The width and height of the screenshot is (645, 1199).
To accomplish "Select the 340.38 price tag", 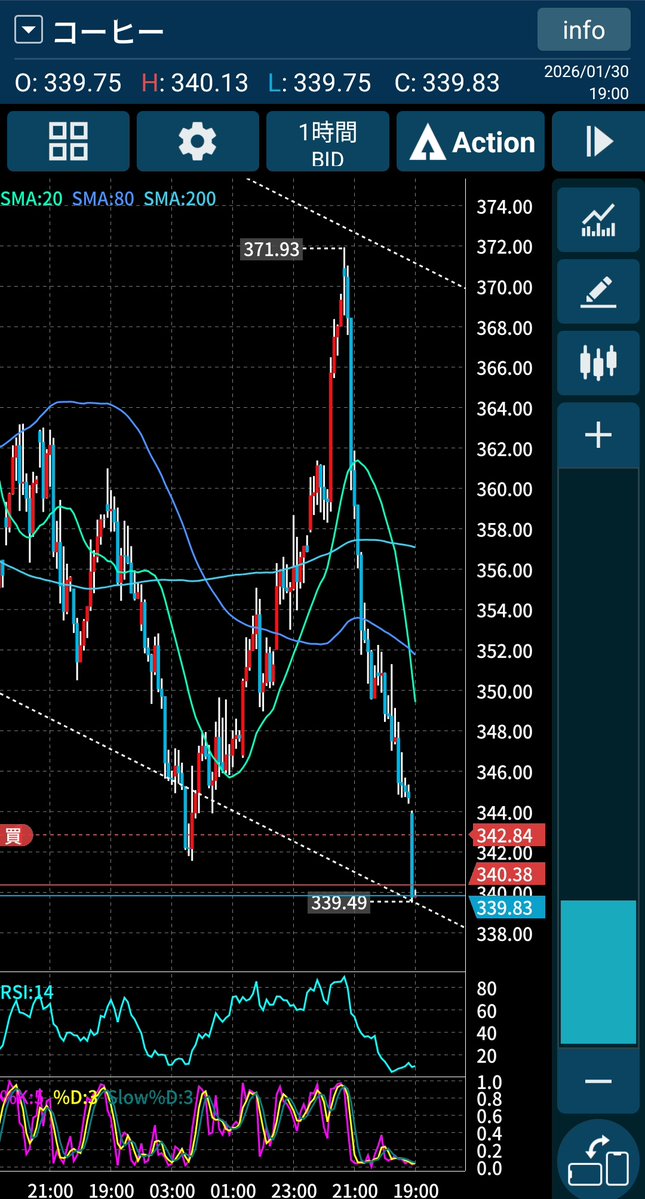I will [x=509, y=873].
